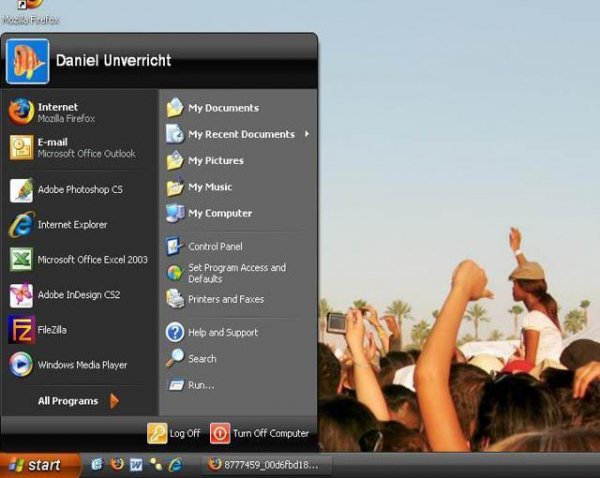Viewport: 600px width, 478px height.
Task: Click the All Programs label
Action: tap(68, 401)
